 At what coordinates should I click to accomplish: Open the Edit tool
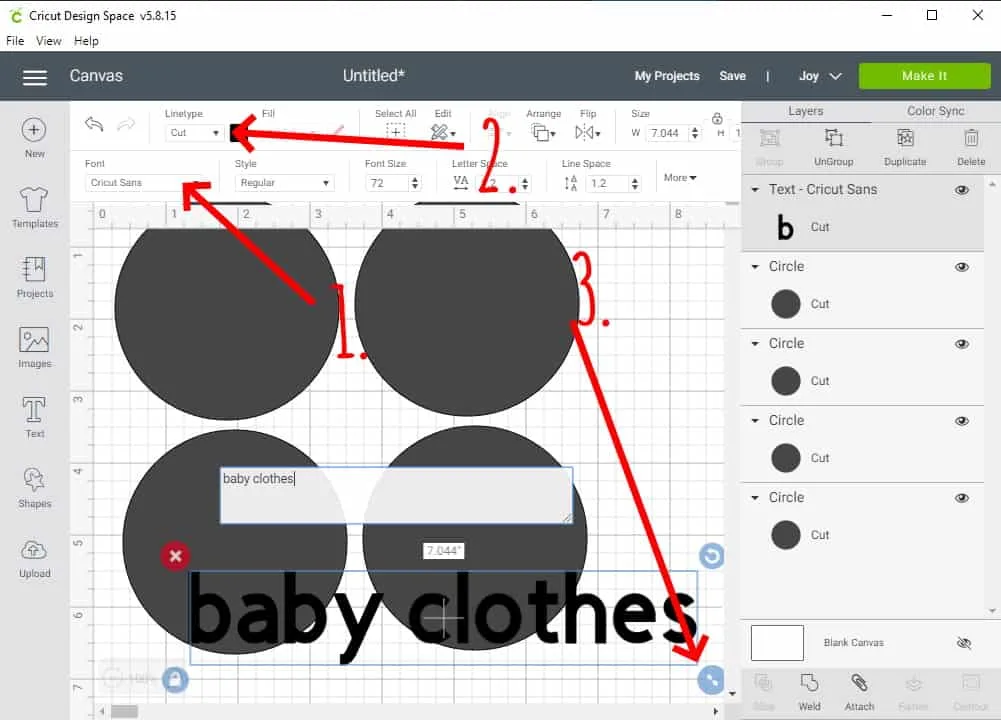442,132
